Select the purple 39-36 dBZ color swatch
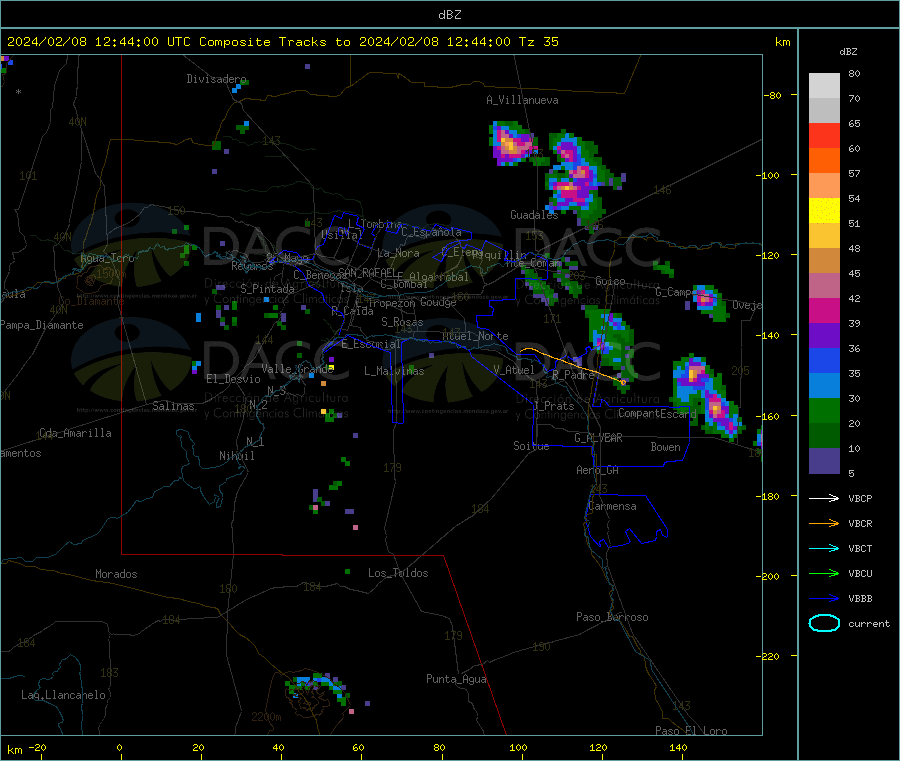900x761 pixels. coord(824,336)
